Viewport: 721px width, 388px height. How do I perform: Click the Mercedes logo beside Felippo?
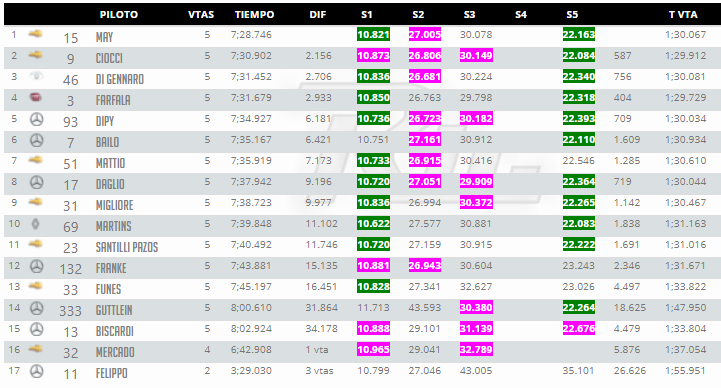coord(37,371)
